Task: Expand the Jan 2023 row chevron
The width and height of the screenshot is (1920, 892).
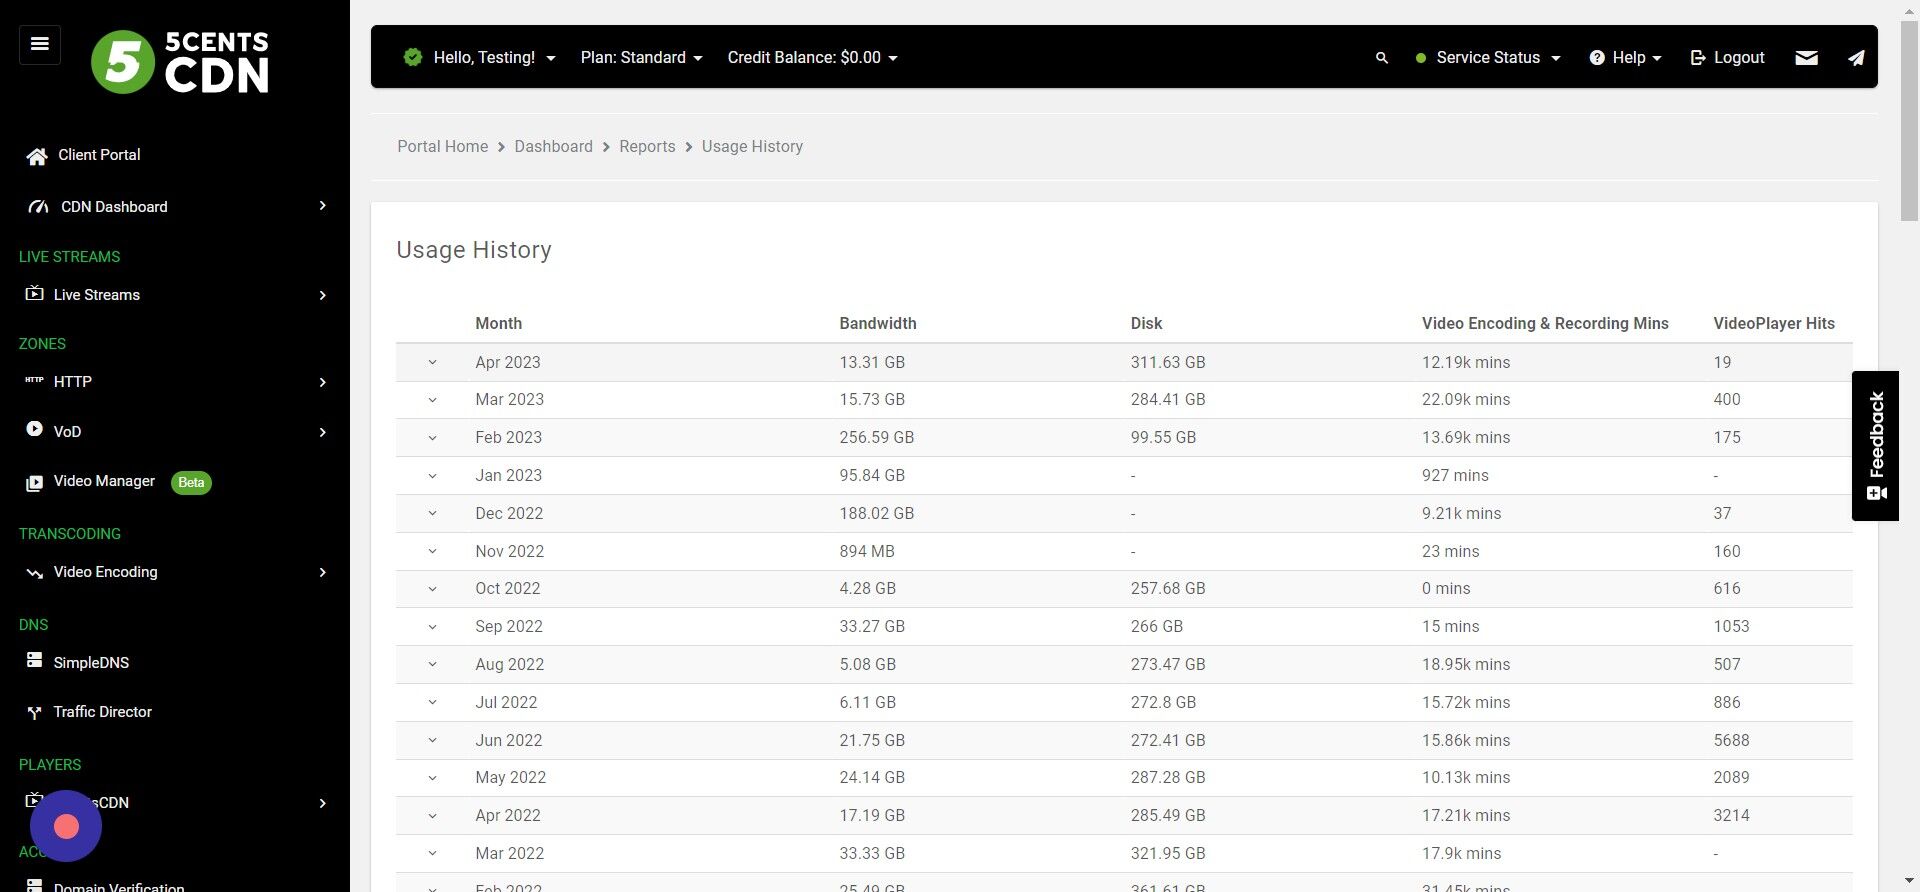Action: [x=433, y=476]
